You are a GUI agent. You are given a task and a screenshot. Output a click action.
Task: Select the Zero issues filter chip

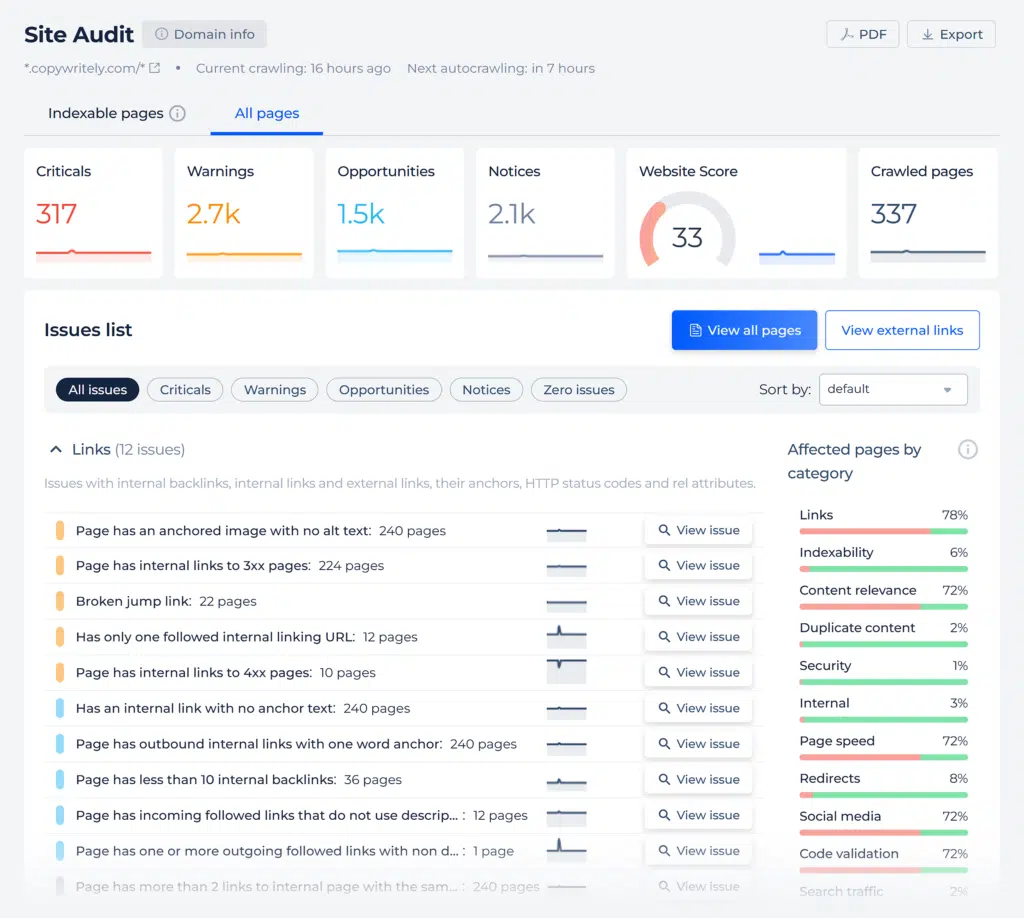click(x=579, y=390)
